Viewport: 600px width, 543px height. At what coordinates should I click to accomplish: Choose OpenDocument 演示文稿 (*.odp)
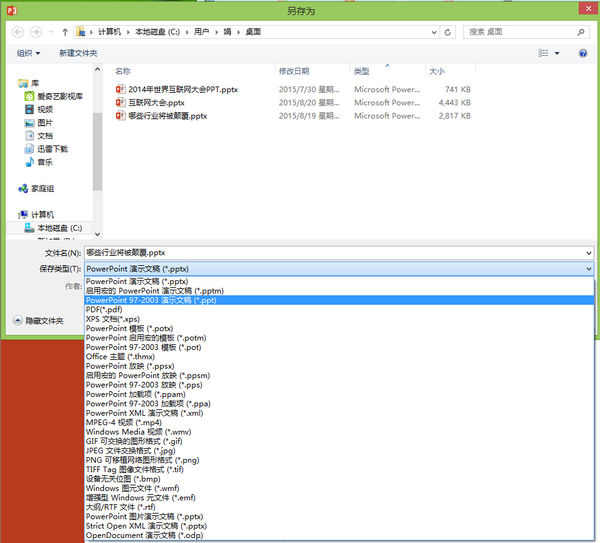pos(339,535)
